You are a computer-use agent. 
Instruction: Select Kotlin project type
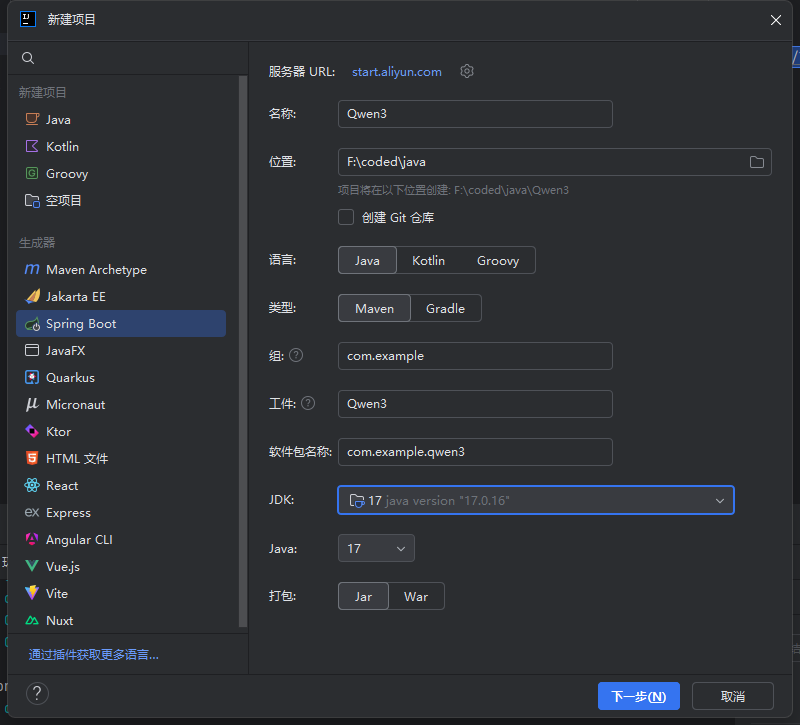[121, 146]
